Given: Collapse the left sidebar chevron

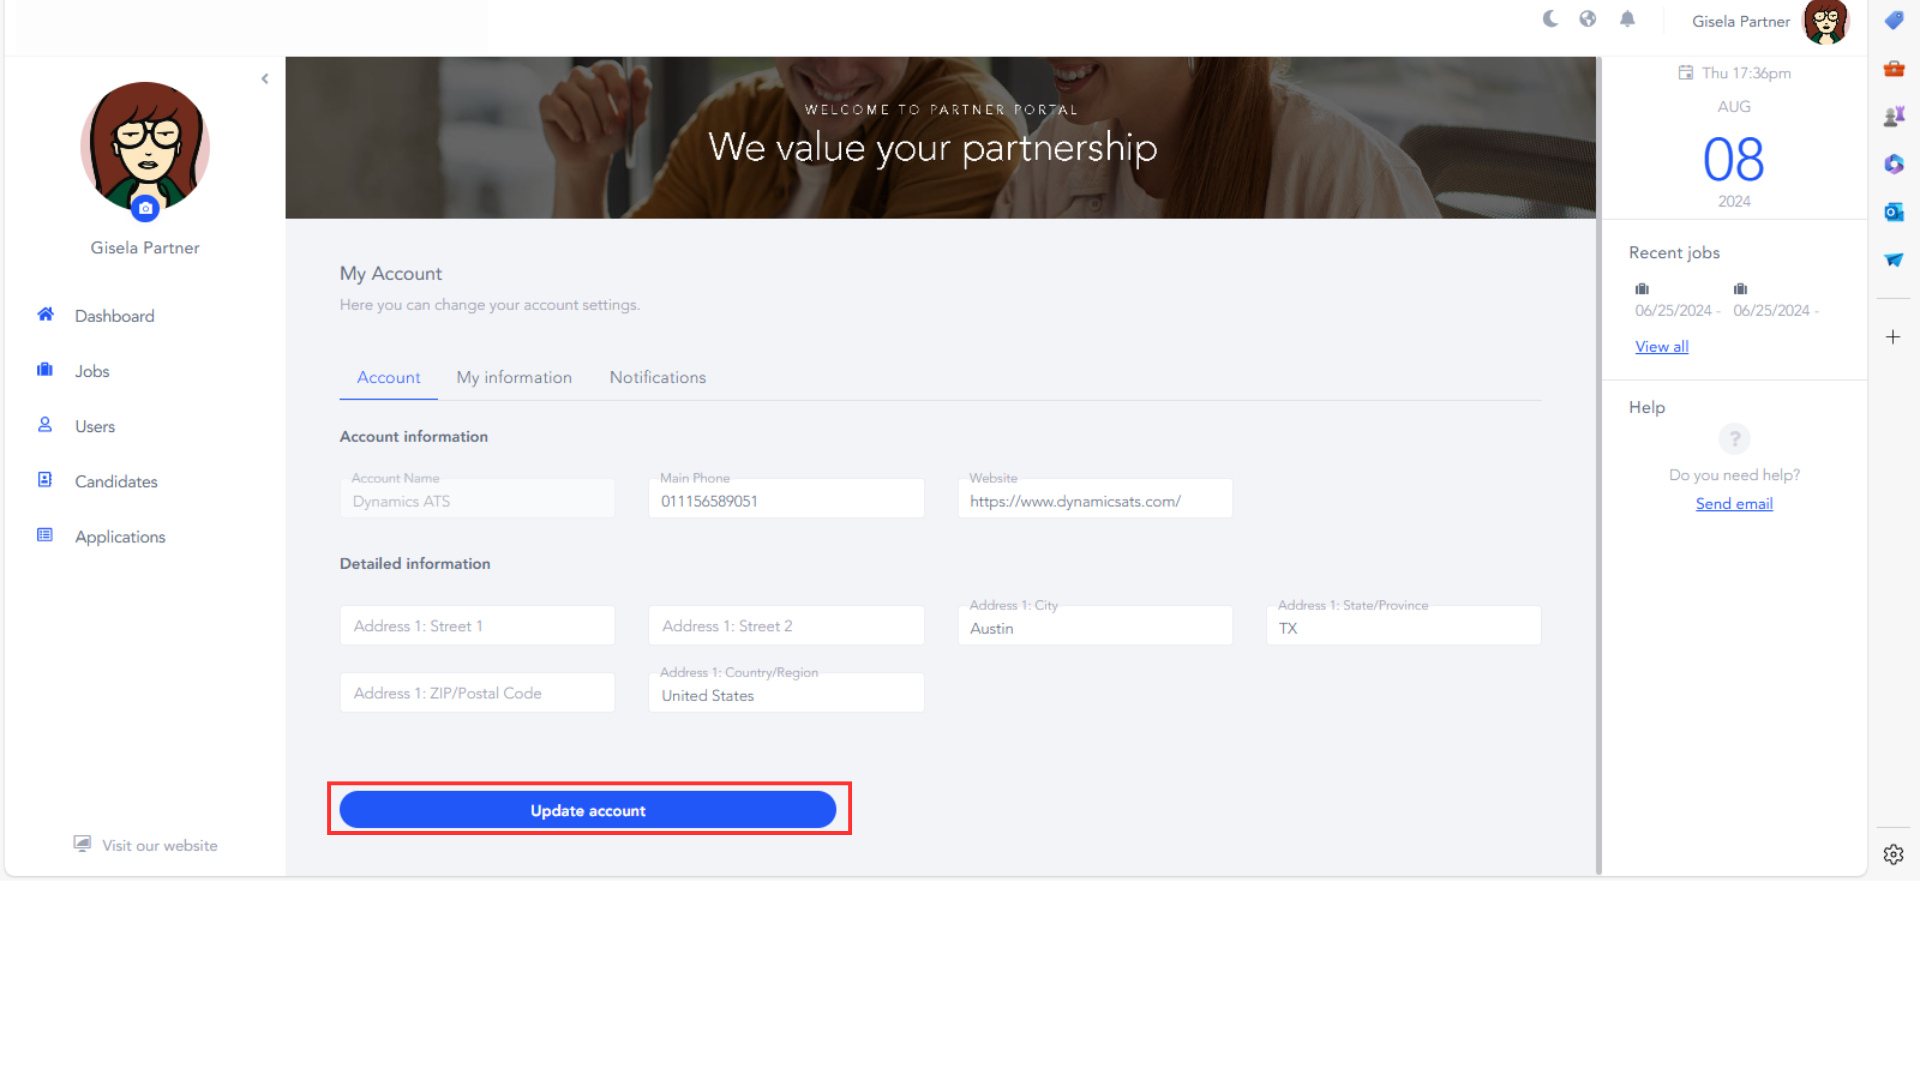Looking at the screenshot, I should click(x=265, y=79).
